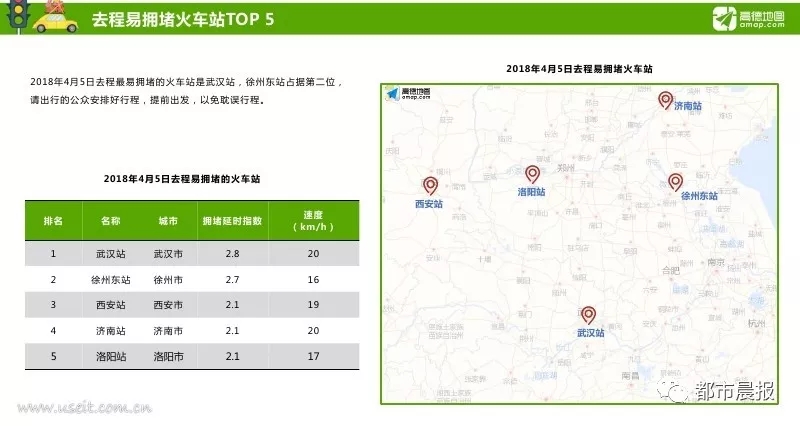Select the 城市 column header
800x426 pixels.
167,220
